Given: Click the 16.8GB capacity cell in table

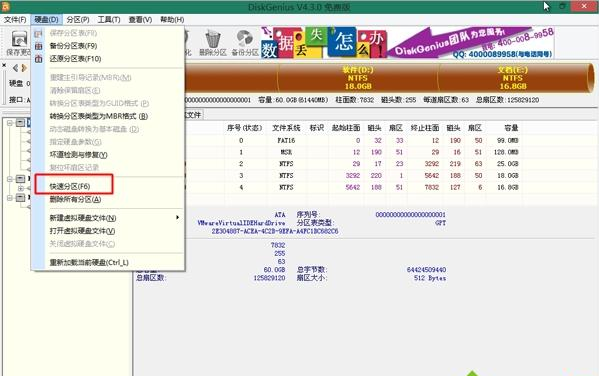Looking at the screenshot, I should 508,187.
